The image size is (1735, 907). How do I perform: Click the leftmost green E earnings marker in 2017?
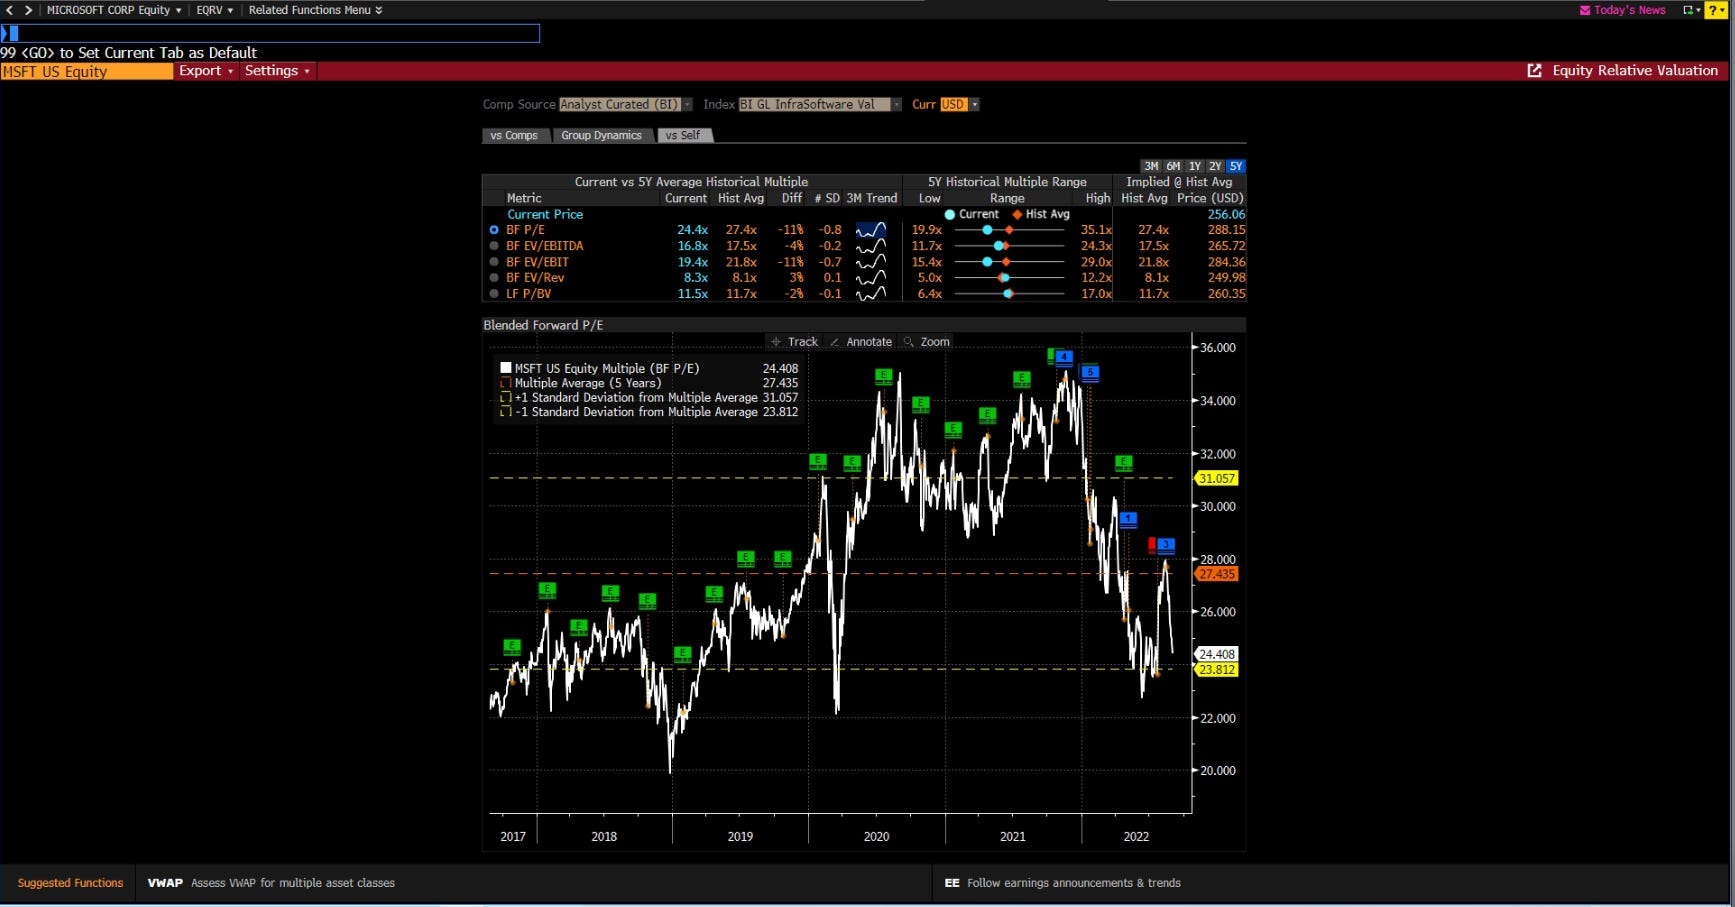click(512, 647)
